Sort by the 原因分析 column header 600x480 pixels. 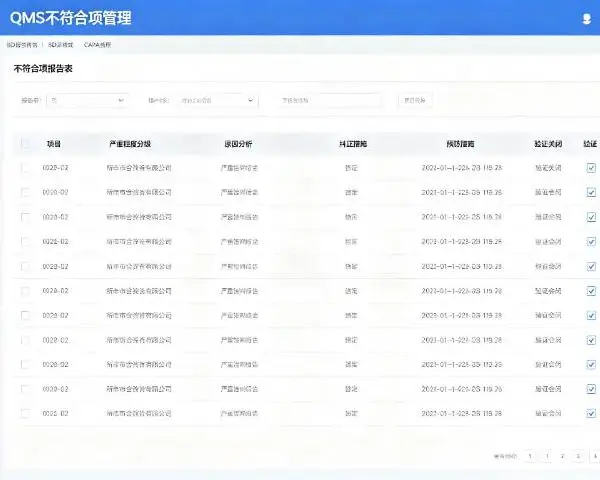point(238,144)
